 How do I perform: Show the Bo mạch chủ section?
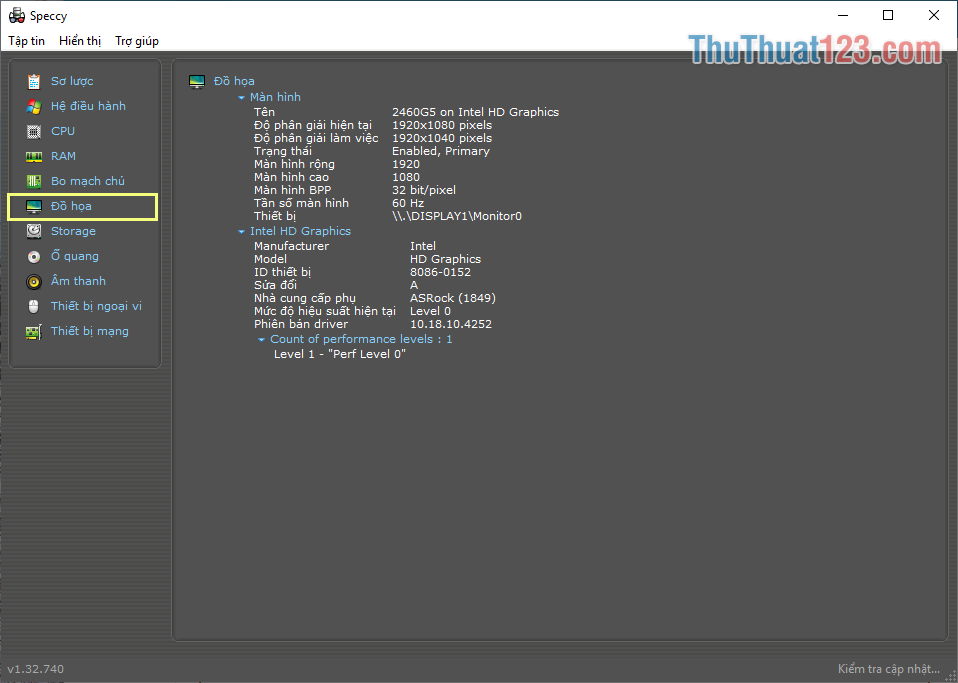point(87,181)
